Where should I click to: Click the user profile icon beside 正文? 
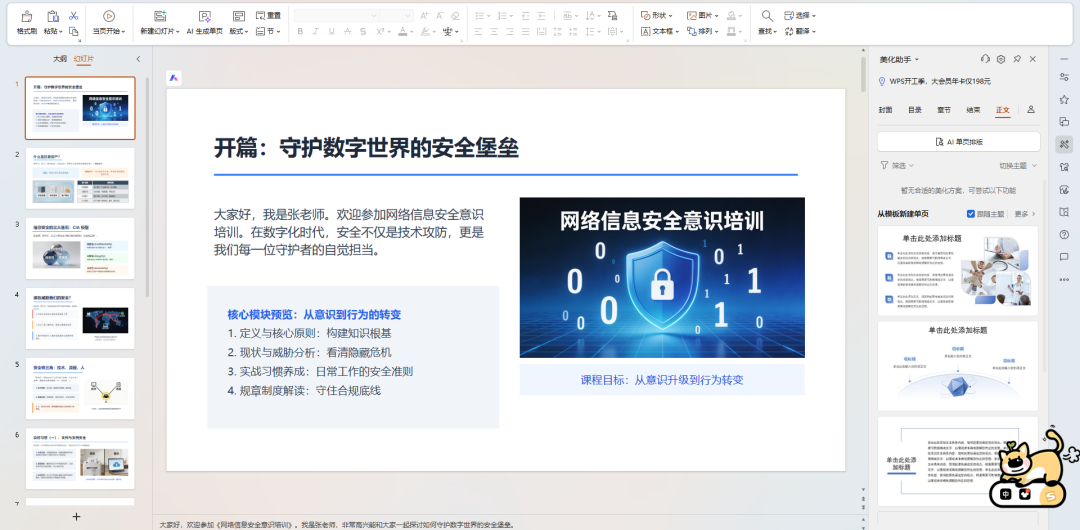(x=1030, y=110)
